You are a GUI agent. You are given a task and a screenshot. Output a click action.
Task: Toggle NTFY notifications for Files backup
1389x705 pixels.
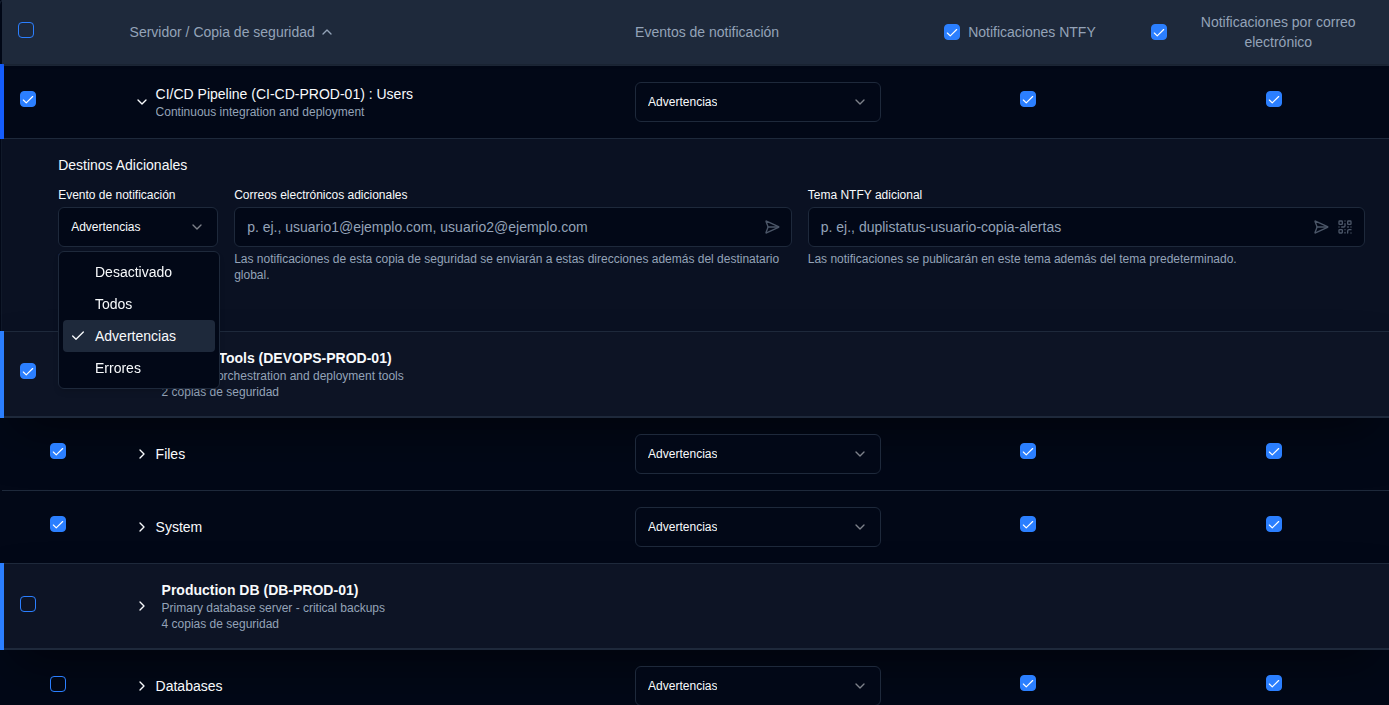pyautogui.click(x=1028, y=451)
